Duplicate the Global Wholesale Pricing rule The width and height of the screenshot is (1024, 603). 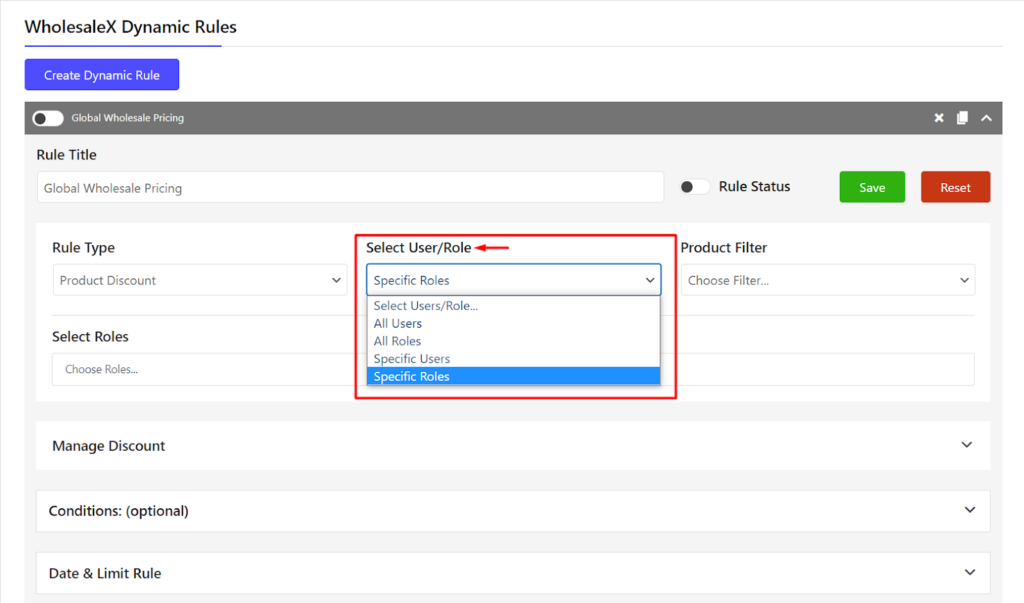point(962,118)
